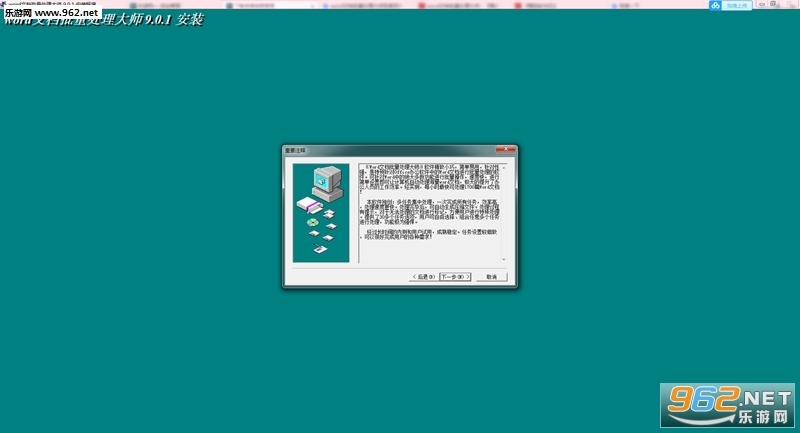Click the scroll down arrow in notes box
Image resolution: width=800 pixels, height=433 pixels.
coord(504,260)
